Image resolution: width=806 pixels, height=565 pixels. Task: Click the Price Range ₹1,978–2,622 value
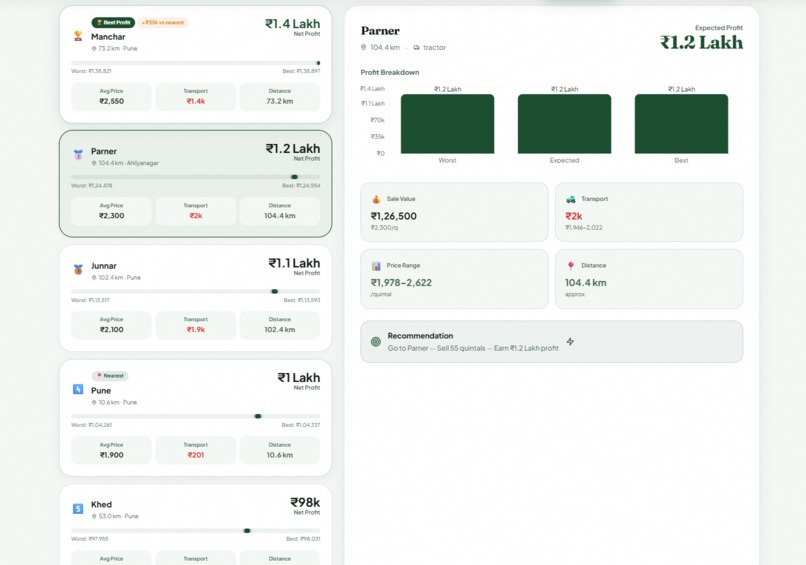401,283
